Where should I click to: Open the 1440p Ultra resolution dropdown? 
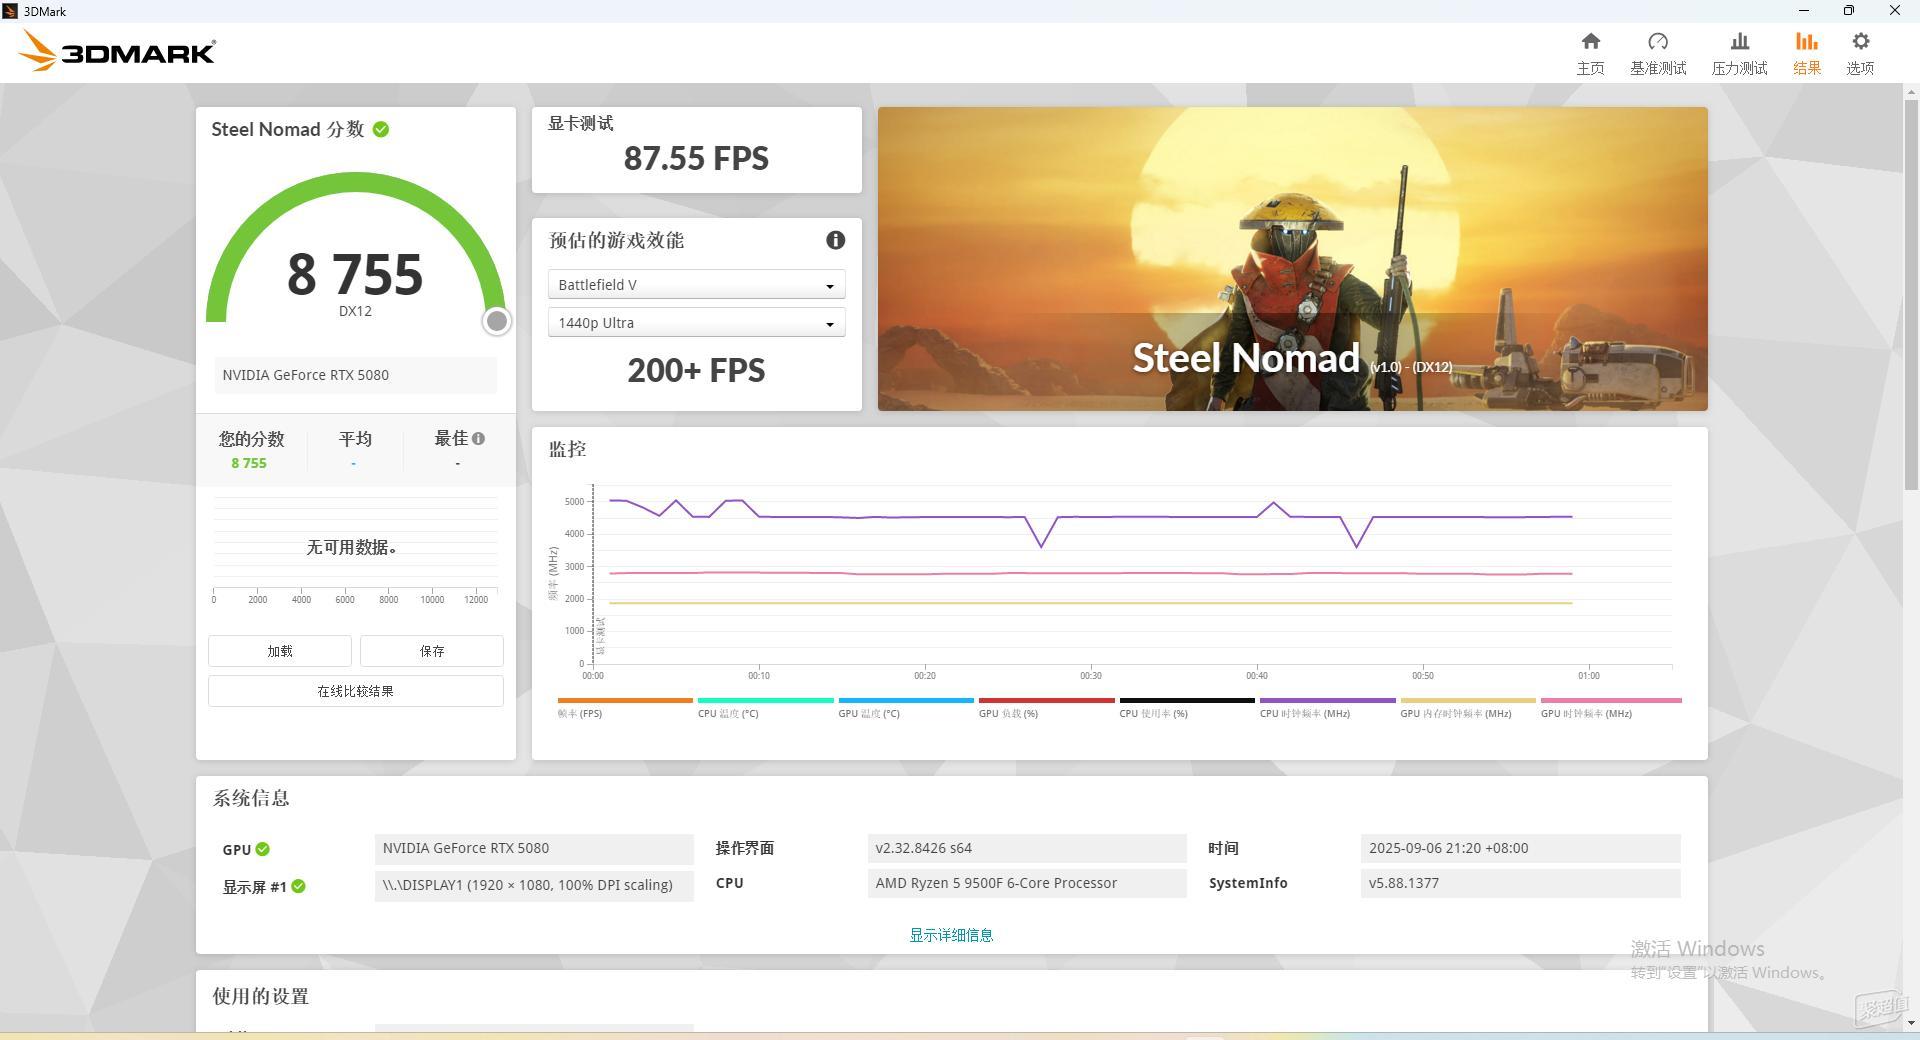pos(696,323)
